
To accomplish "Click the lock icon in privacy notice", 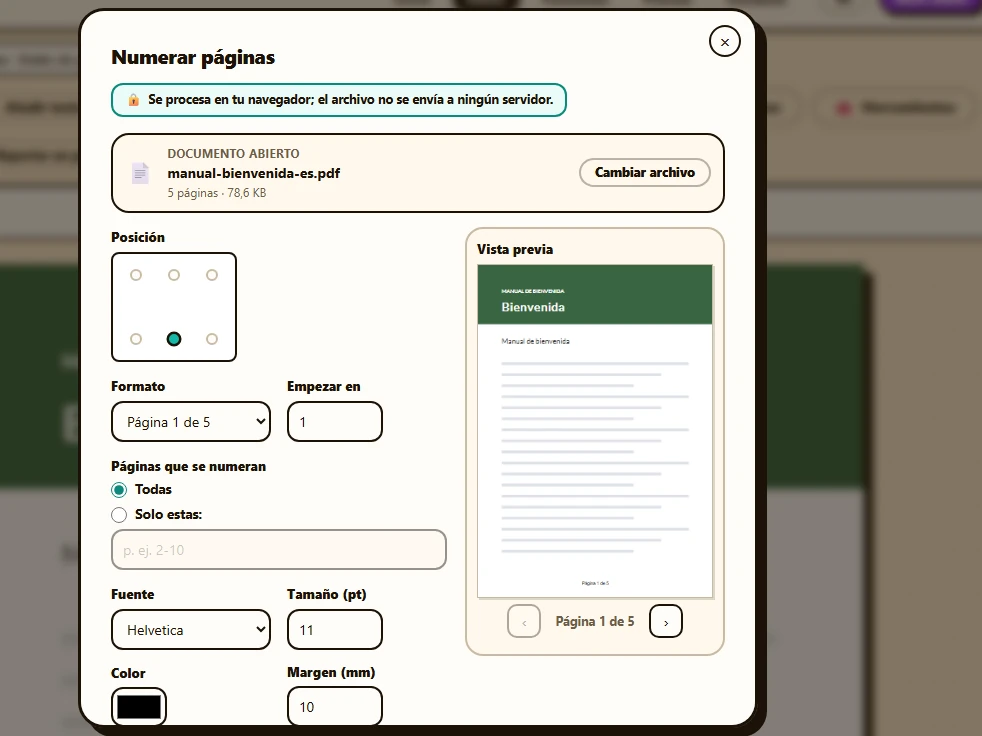I will point(133,100).
